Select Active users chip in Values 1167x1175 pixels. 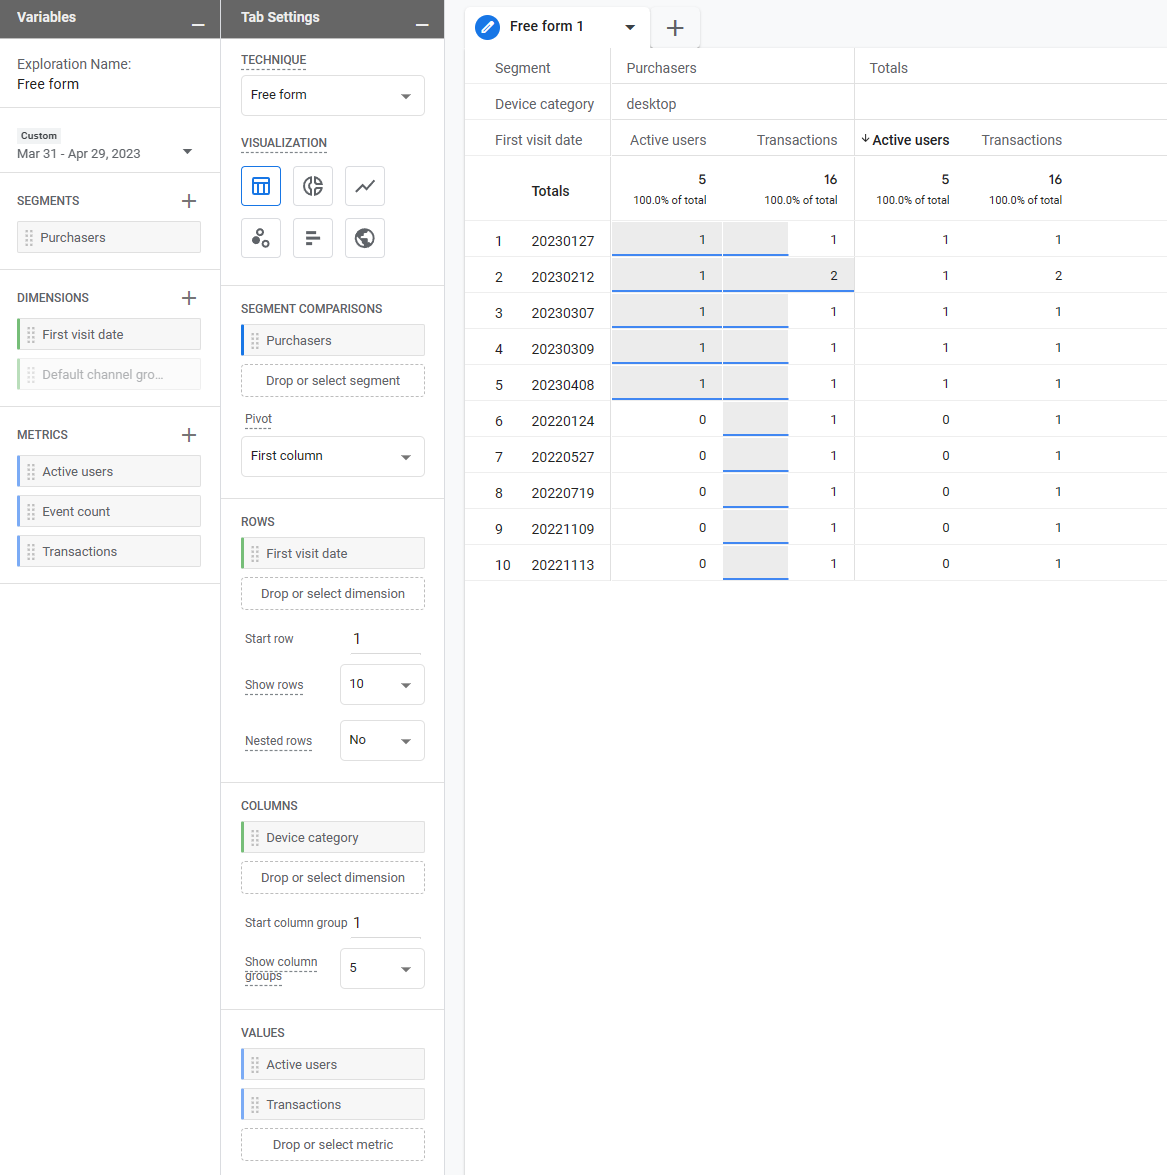[x=333, y=1064]
